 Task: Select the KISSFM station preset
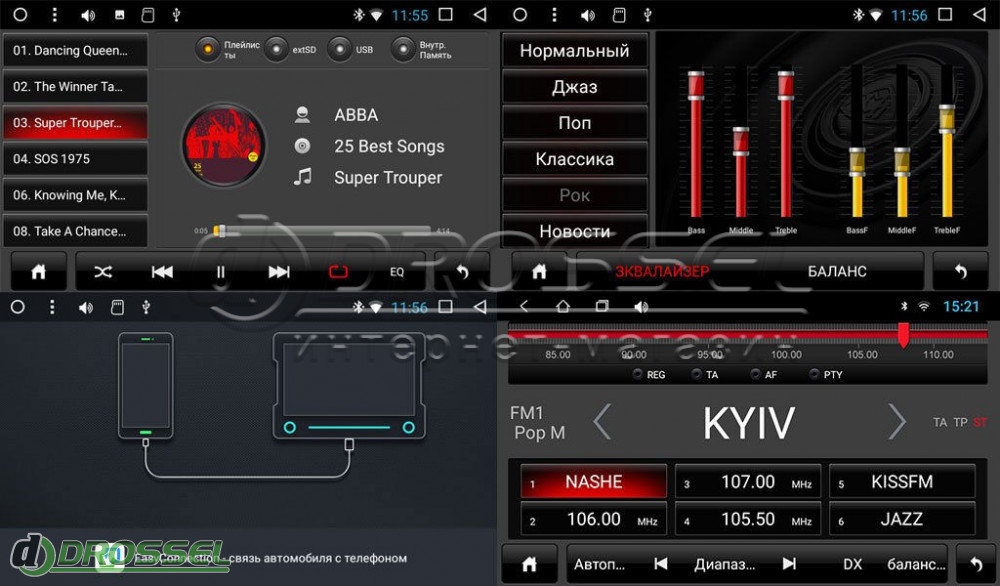(x=901, y=482)
